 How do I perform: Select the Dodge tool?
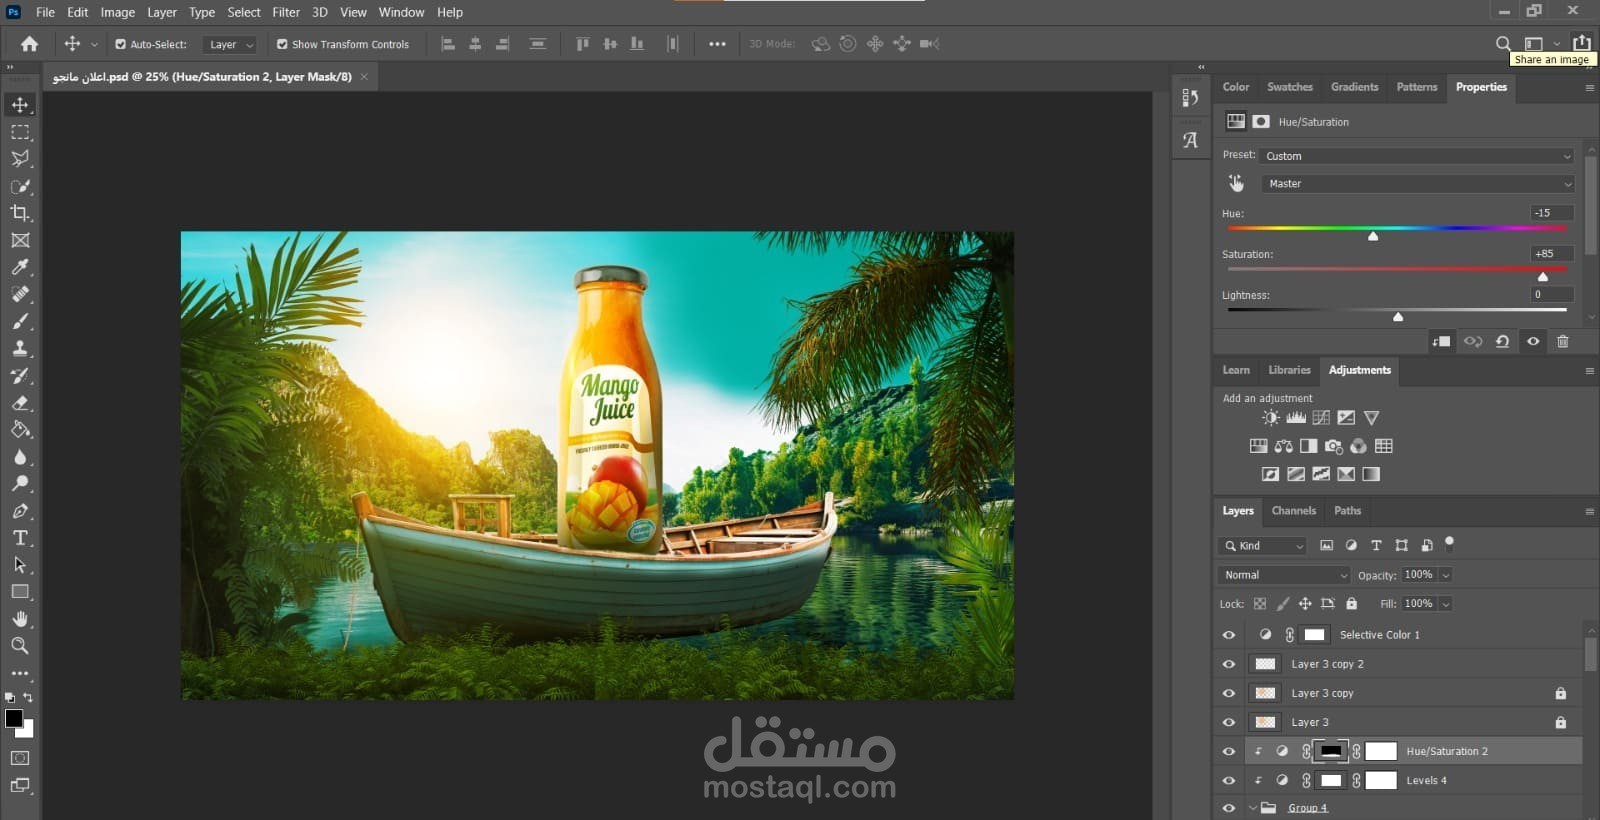20,483
